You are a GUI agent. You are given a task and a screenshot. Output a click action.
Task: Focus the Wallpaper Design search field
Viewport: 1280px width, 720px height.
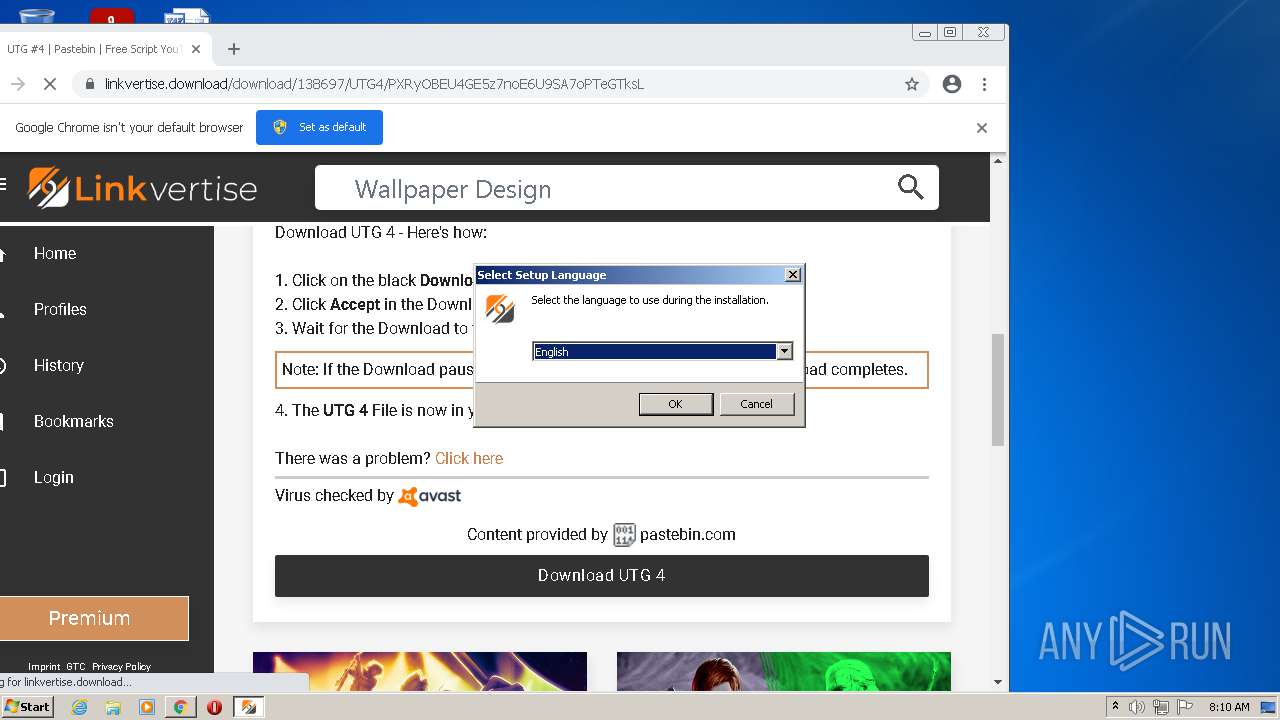[x=626, y=188]
